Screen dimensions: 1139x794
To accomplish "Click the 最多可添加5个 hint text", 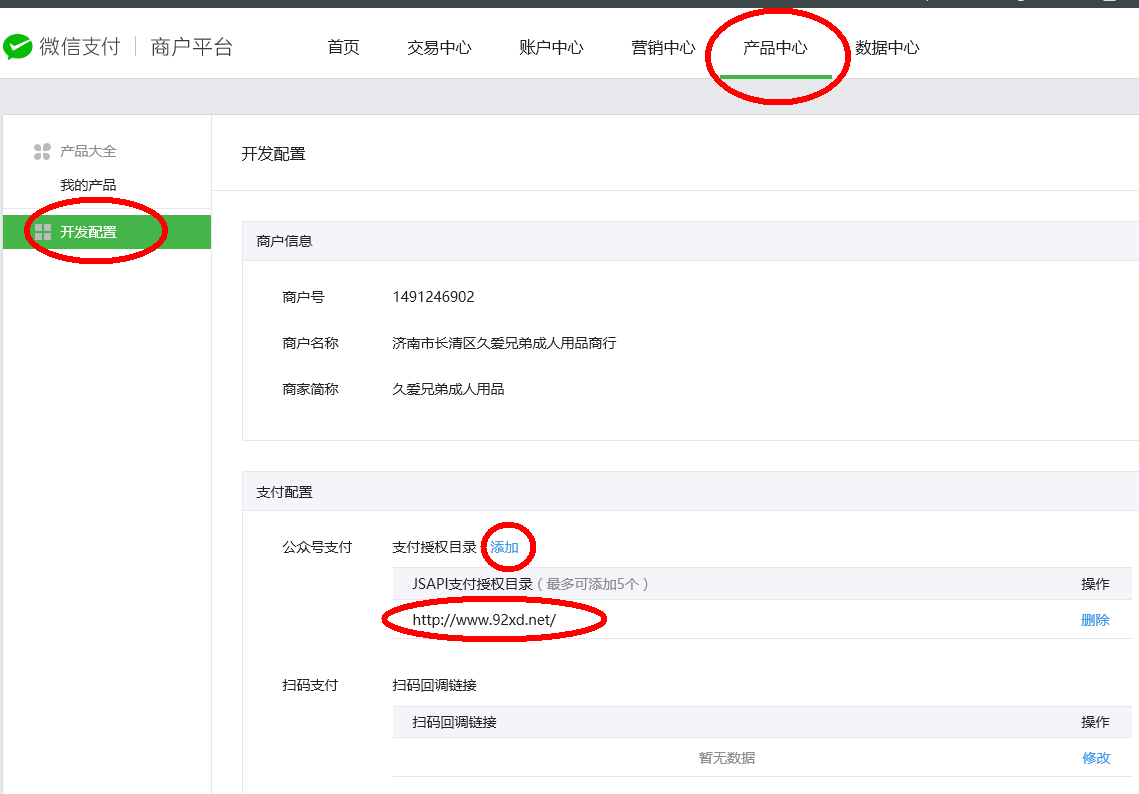I will point(593,584).
